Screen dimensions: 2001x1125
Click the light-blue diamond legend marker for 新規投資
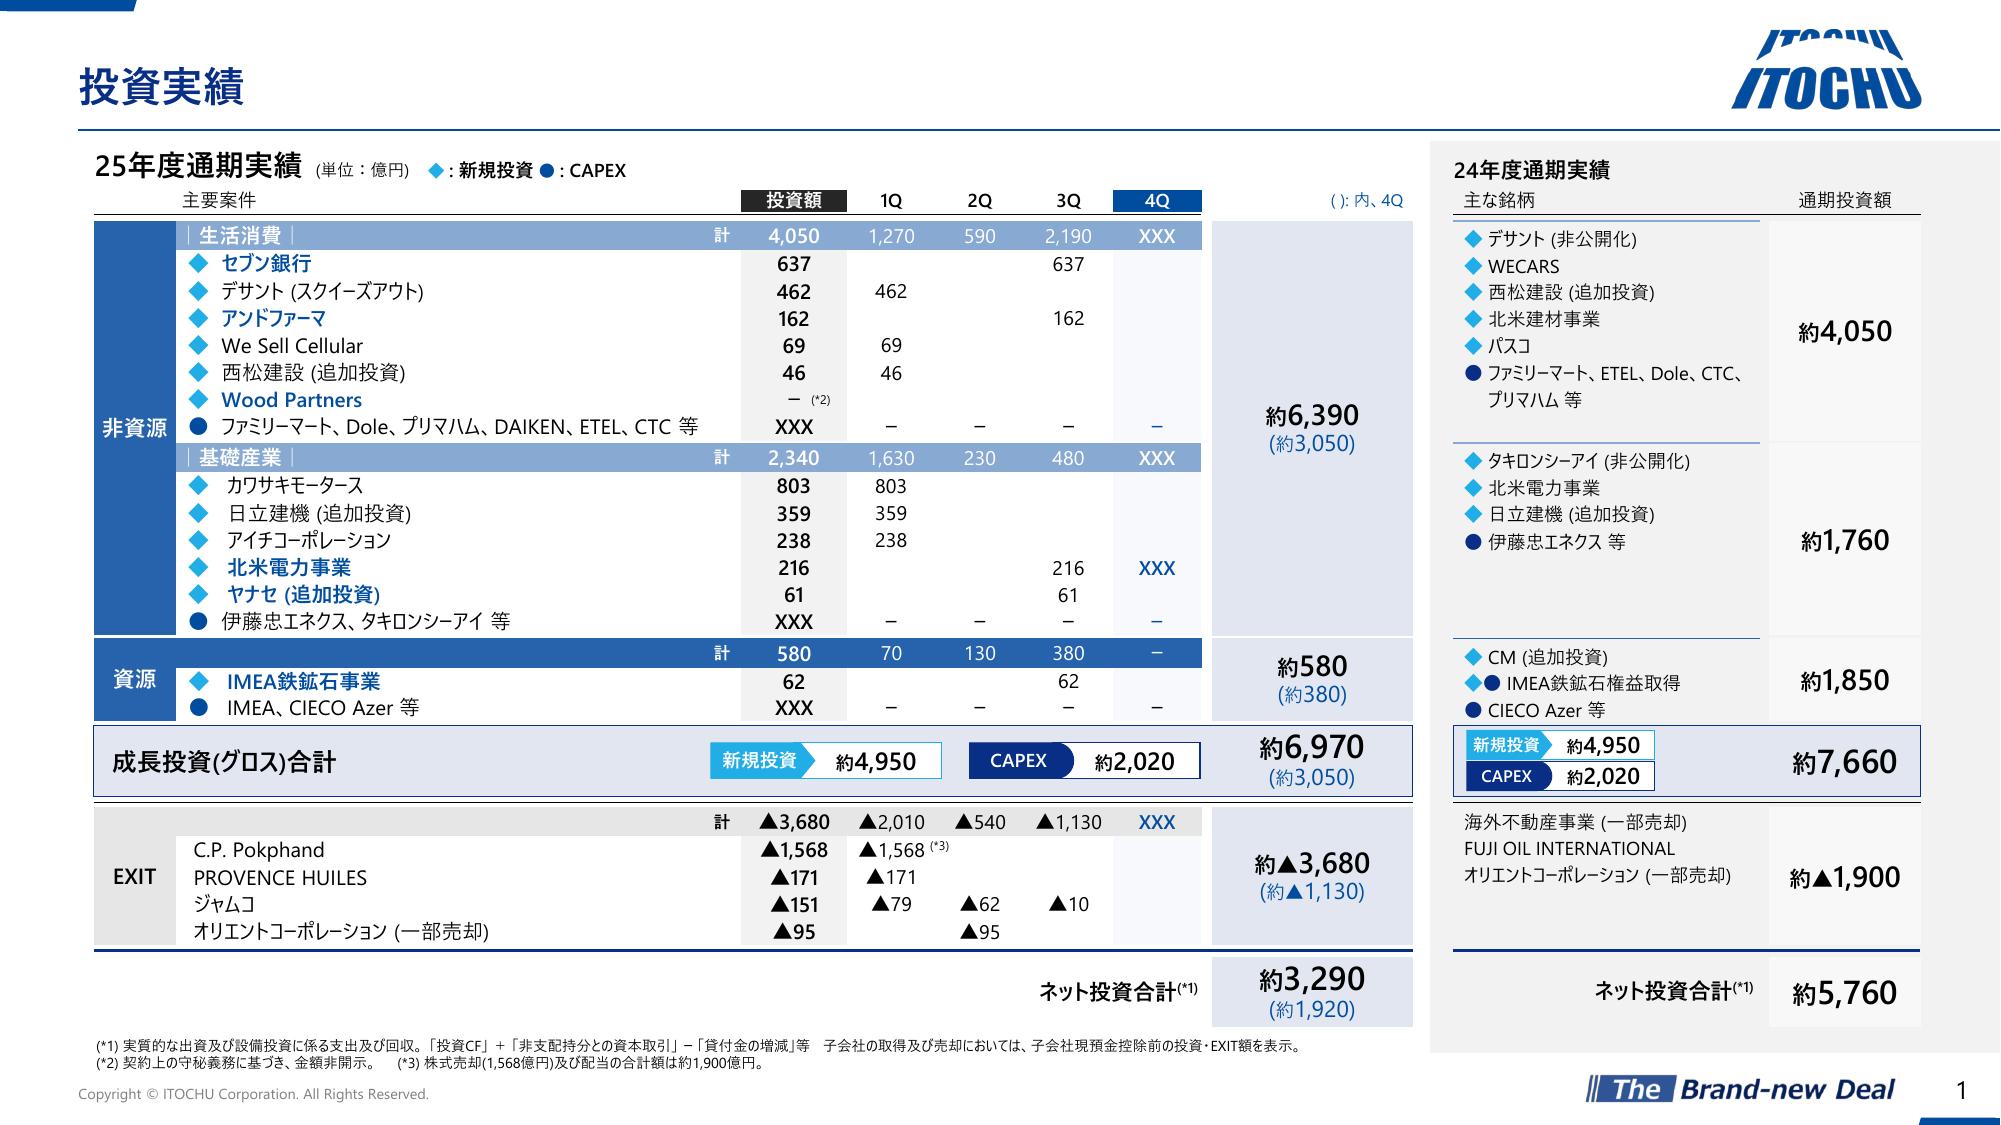[435, 171]
